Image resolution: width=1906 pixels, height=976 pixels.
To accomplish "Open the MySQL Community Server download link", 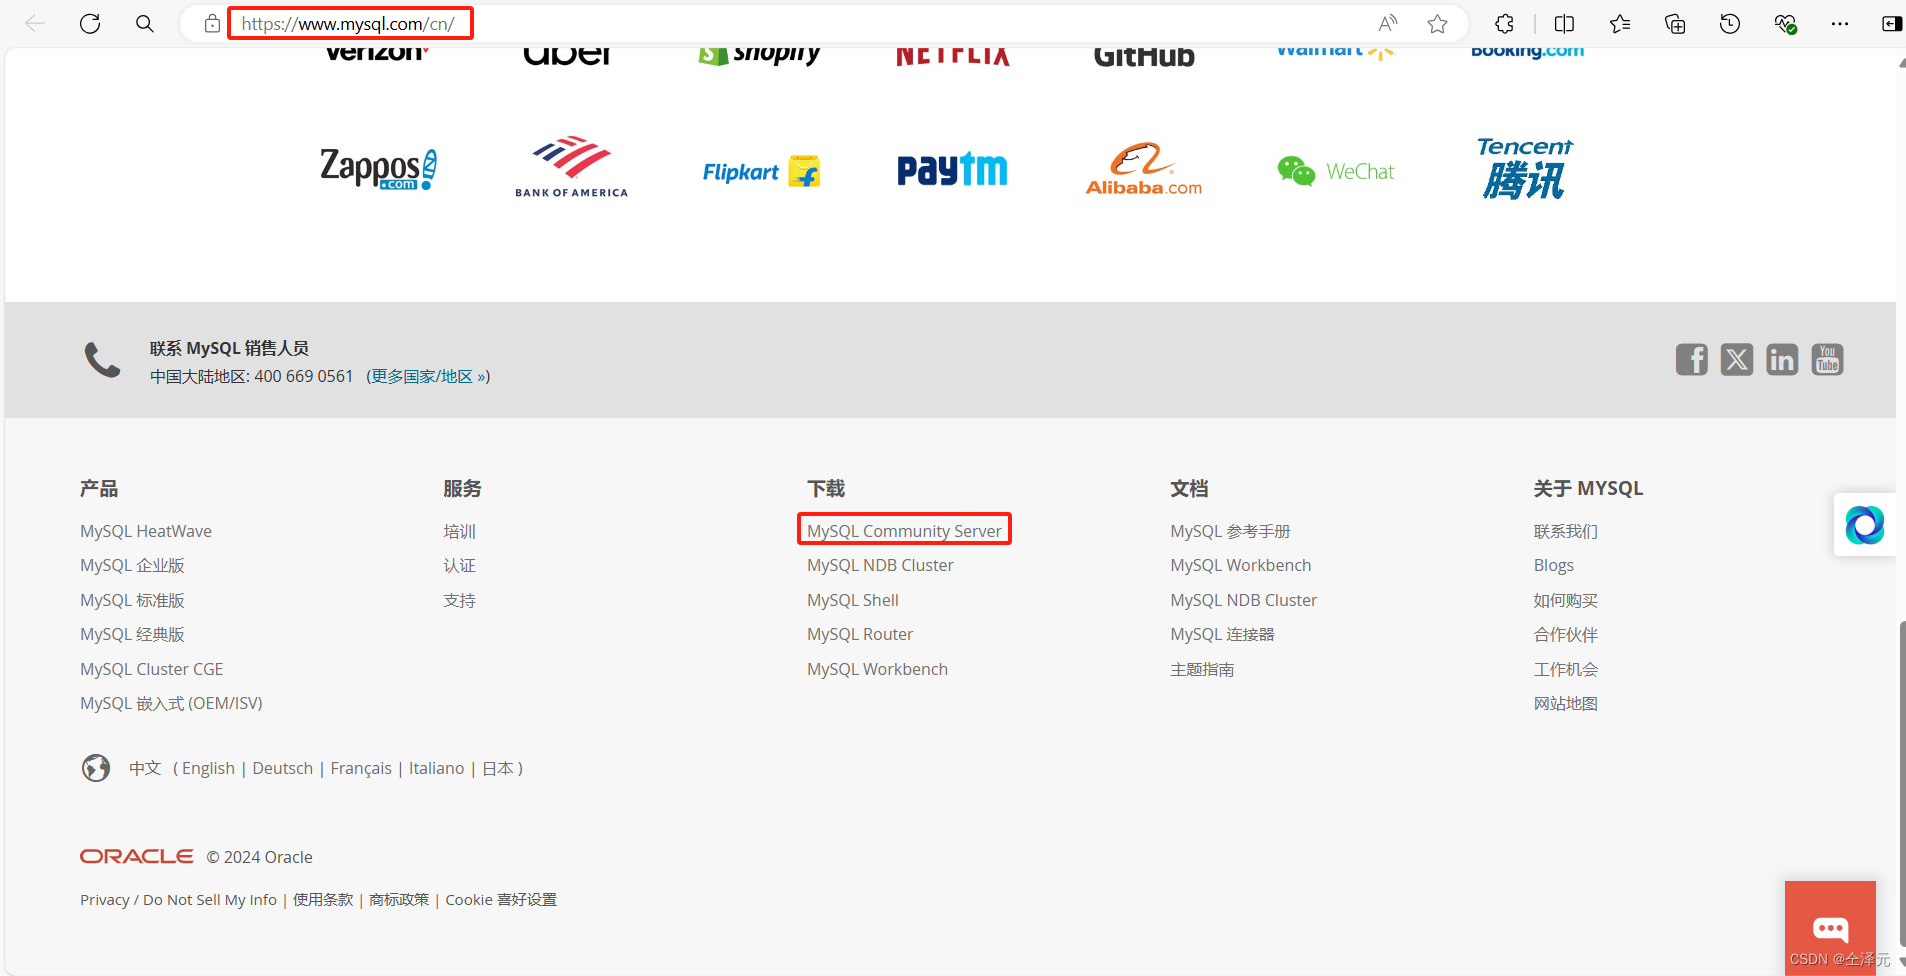I will [904, 531].
